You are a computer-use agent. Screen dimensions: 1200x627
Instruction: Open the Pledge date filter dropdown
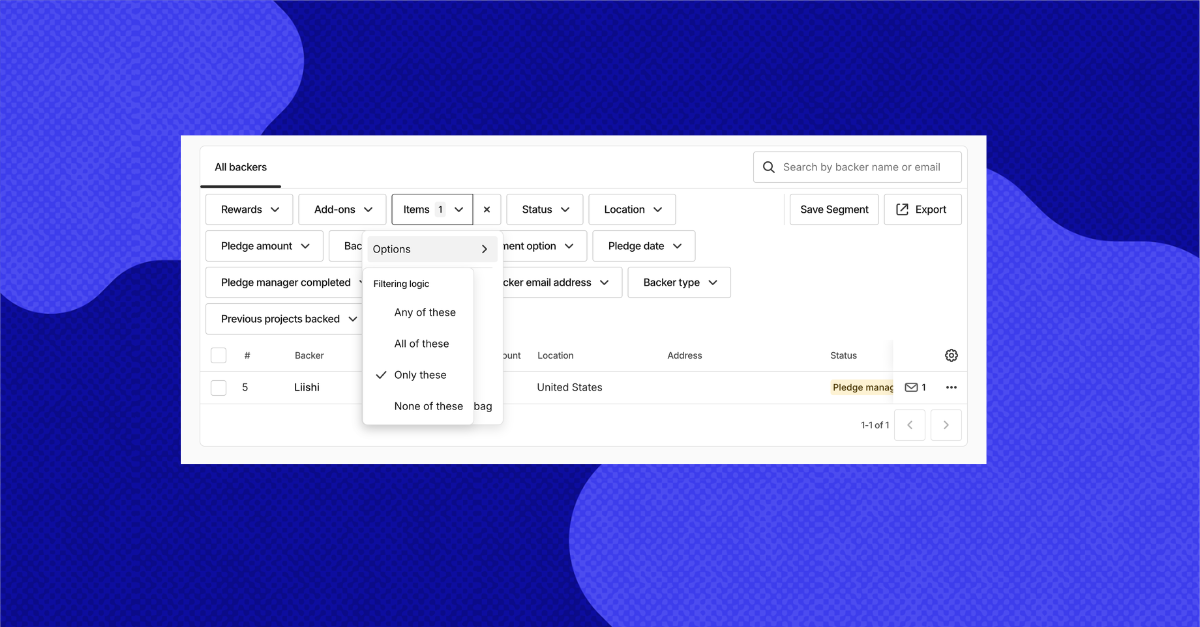[644, 246]
